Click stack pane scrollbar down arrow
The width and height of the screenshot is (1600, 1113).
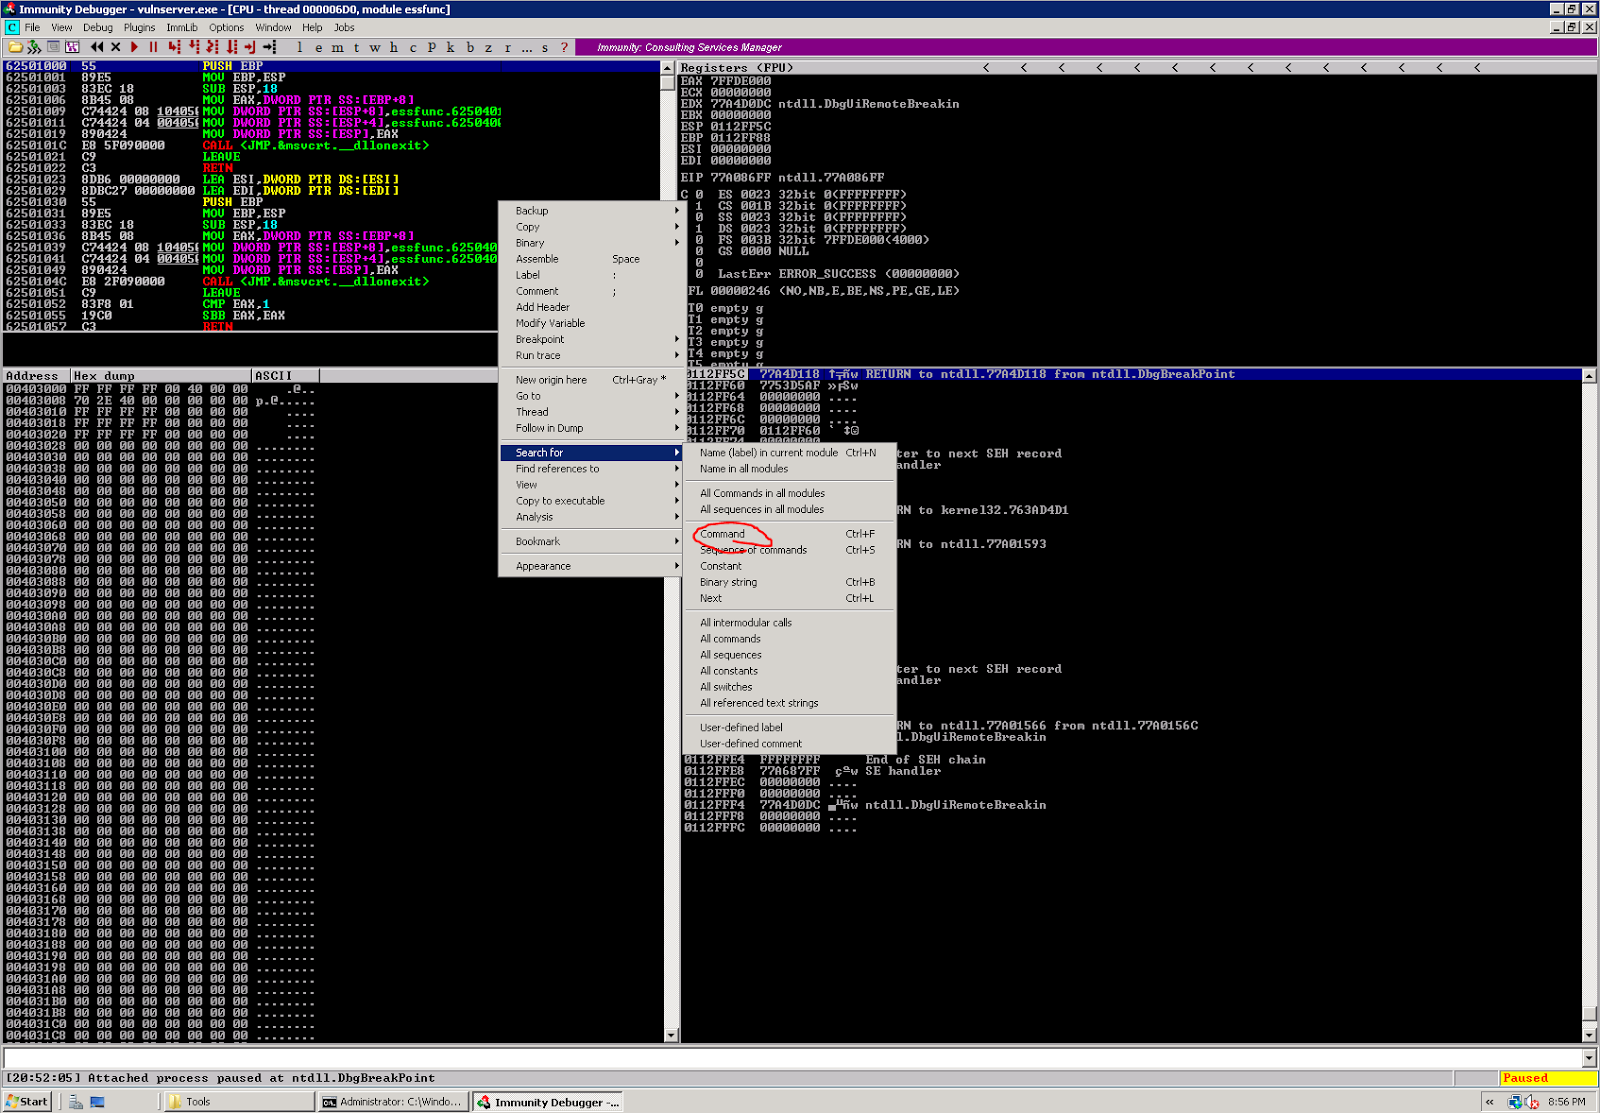pos(1589,1036)
